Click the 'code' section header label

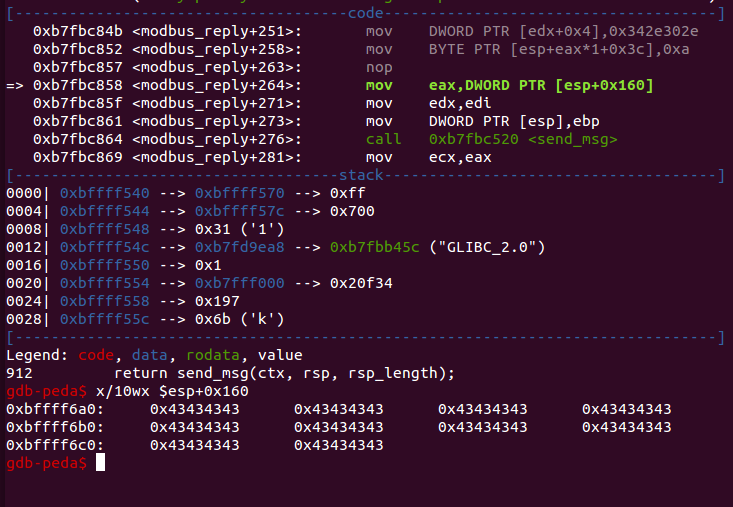[366, 13]
